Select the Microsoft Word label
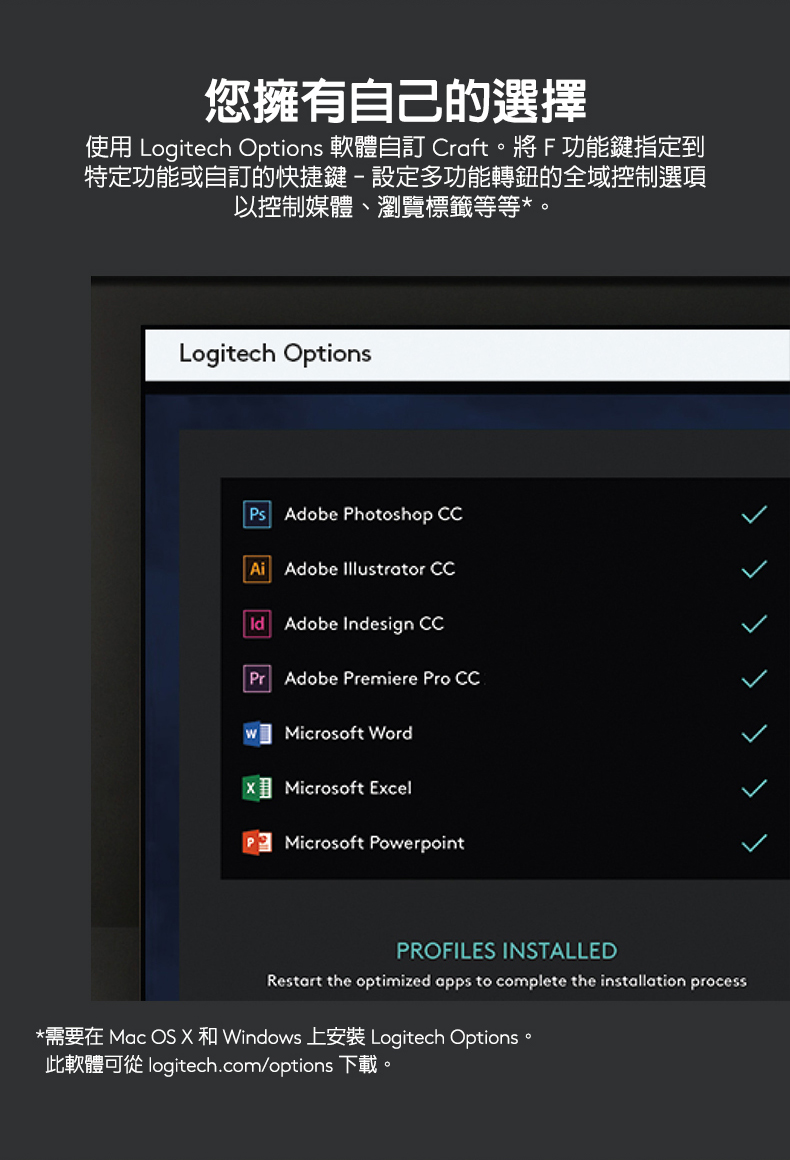 click(x=348, y=733)
